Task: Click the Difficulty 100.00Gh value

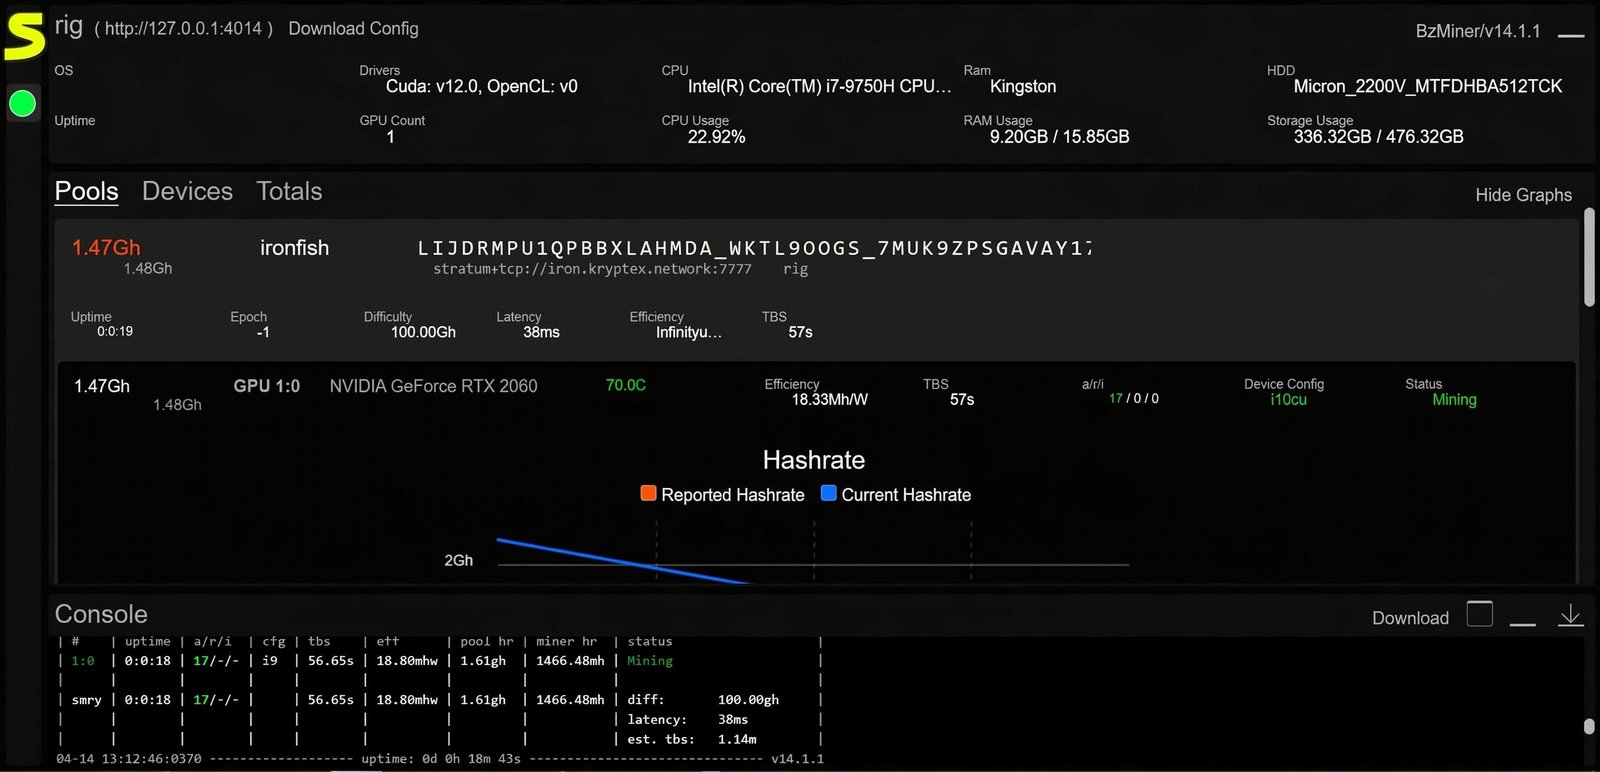Action: (423, 332)
